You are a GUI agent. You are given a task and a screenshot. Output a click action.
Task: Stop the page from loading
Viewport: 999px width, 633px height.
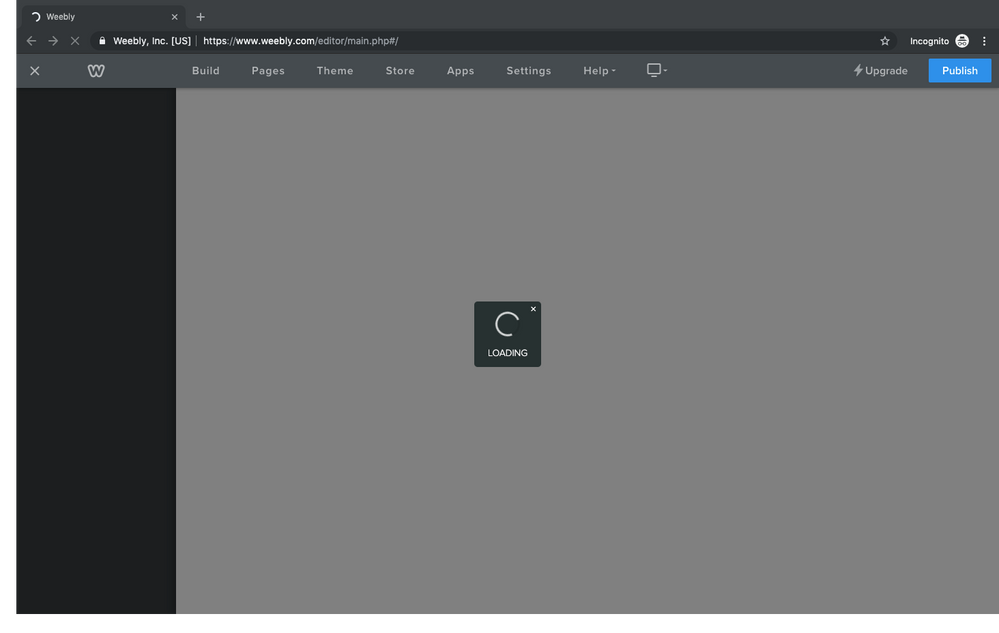click(x=75, y=41)
